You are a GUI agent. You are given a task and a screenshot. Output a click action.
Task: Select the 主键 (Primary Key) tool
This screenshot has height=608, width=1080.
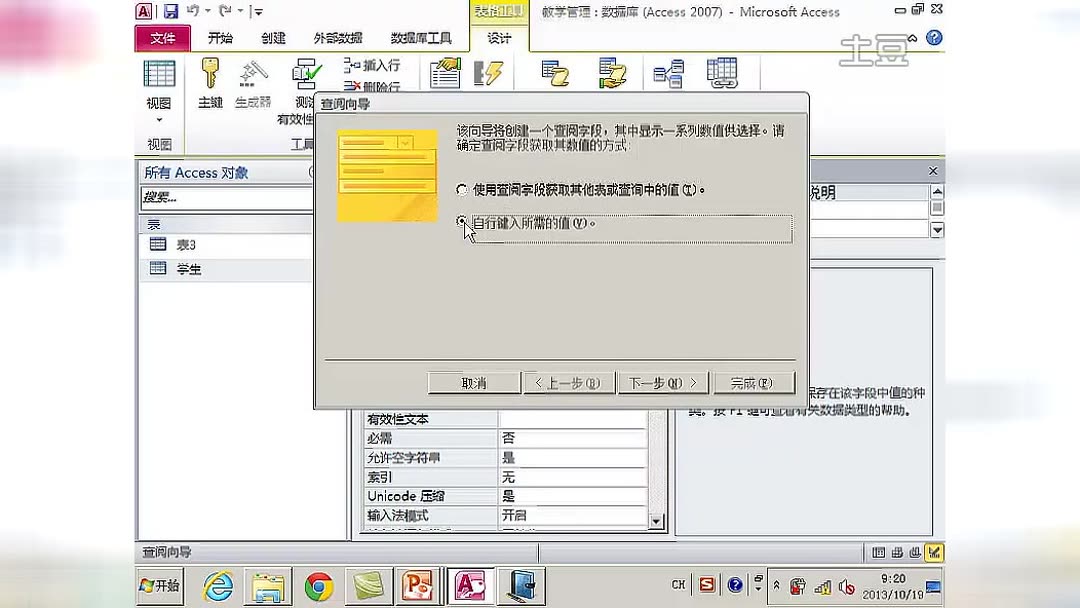(210, 80)
